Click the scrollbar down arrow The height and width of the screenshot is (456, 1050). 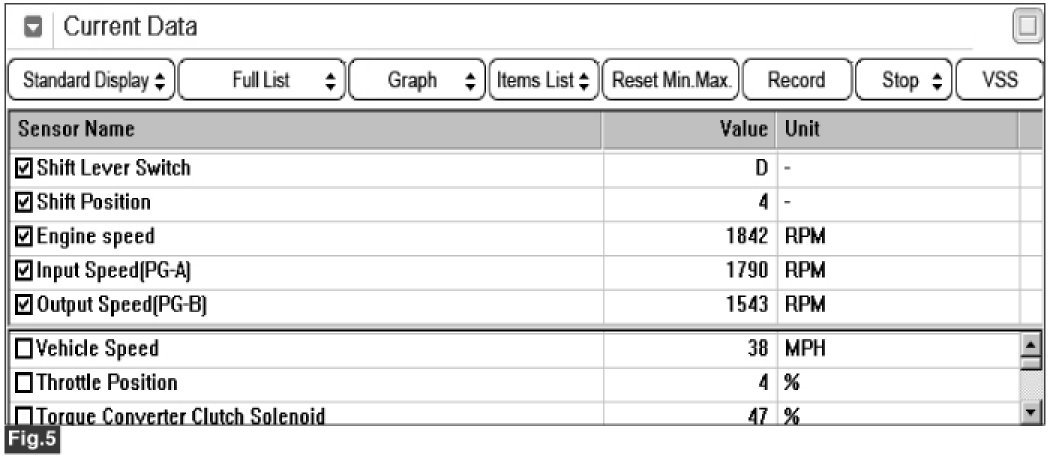[1029, 411]
